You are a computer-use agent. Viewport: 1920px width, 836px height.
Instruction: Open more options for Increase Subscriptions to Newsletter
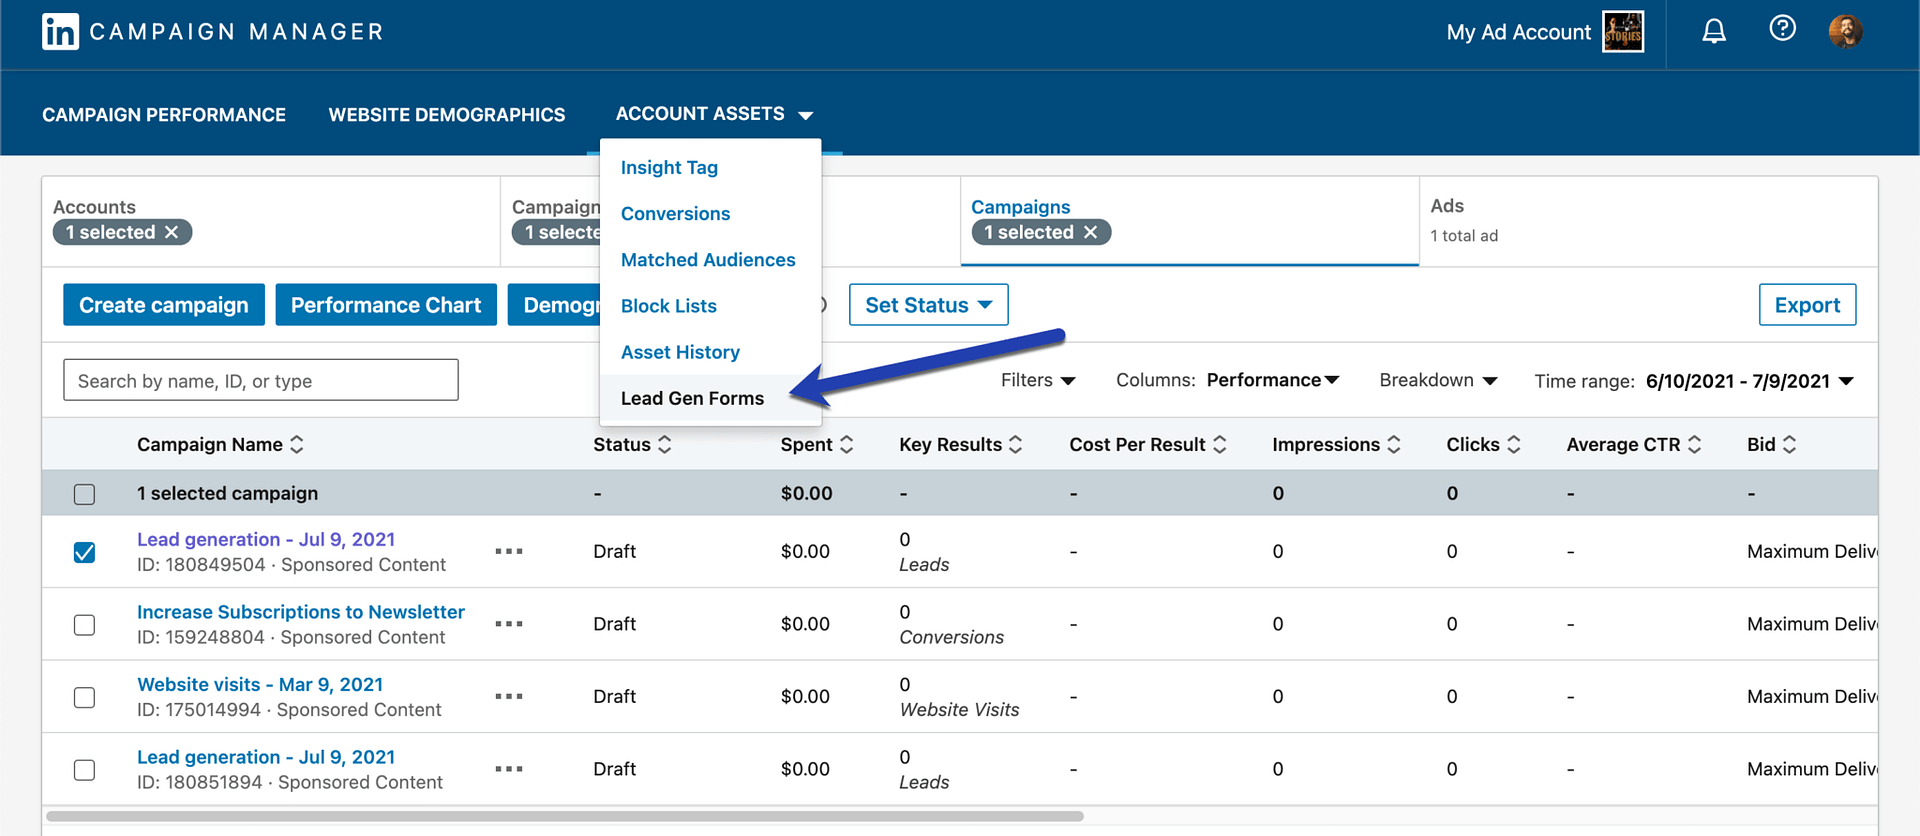click(509, 624)
